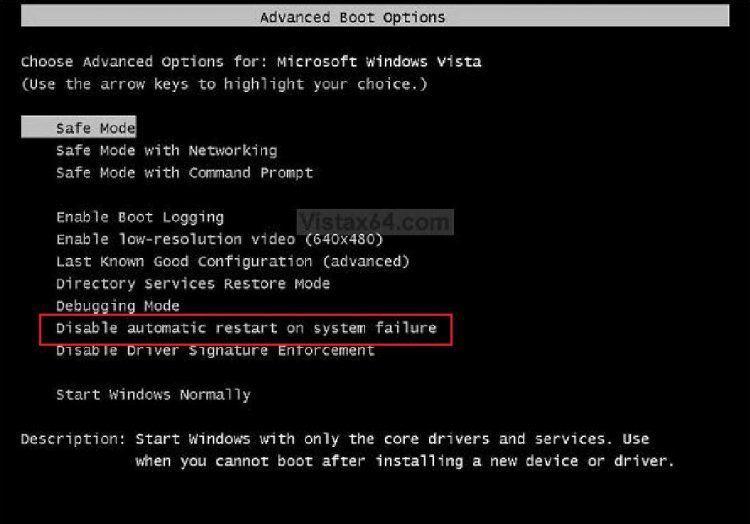Click Disable automatic restart on system failure
Image resolution: width=750 pixels, height=524 pixels.
click(246, 328)
